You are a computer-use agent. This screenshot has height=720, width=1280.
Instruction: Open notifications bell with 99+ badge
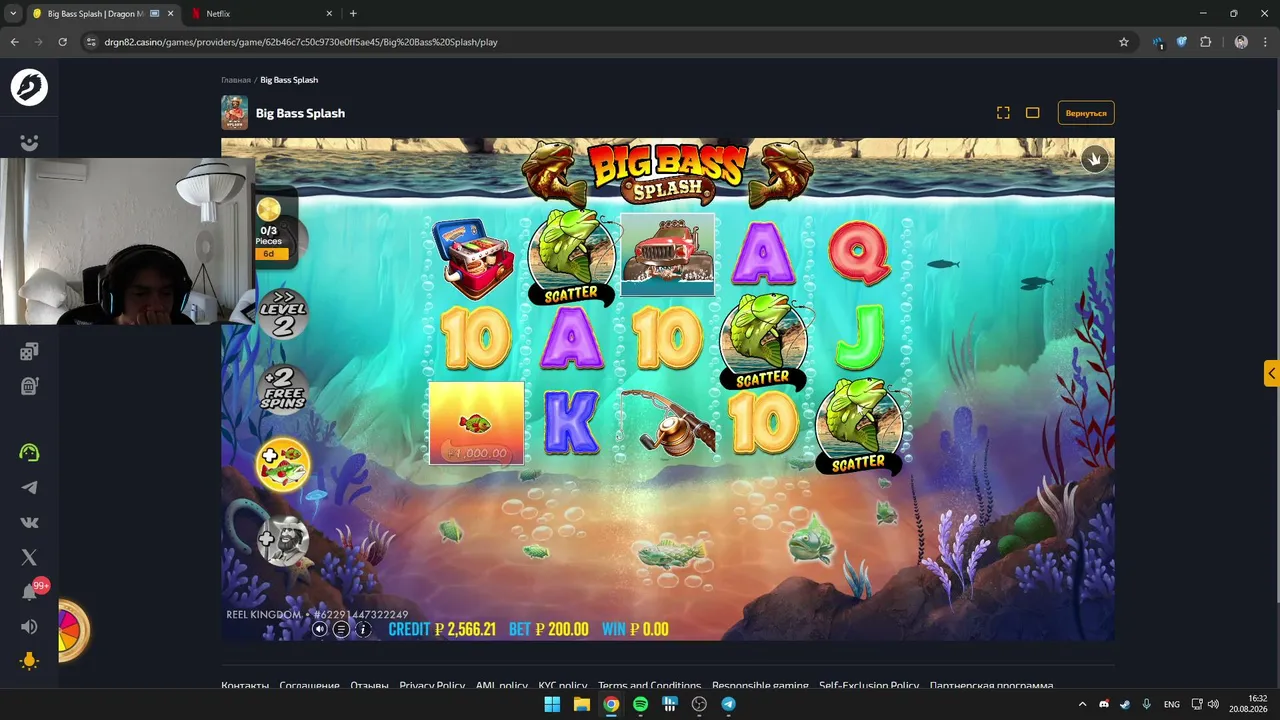click(31, 591)
